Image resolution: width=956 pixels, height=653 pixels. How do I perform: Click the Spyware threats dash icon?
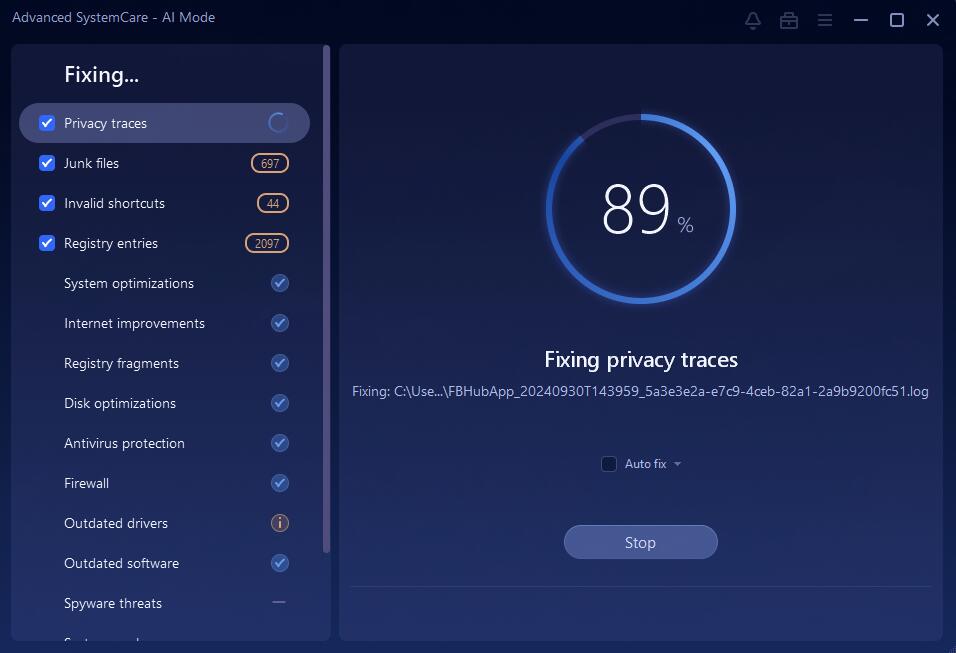tap(279, 602)
